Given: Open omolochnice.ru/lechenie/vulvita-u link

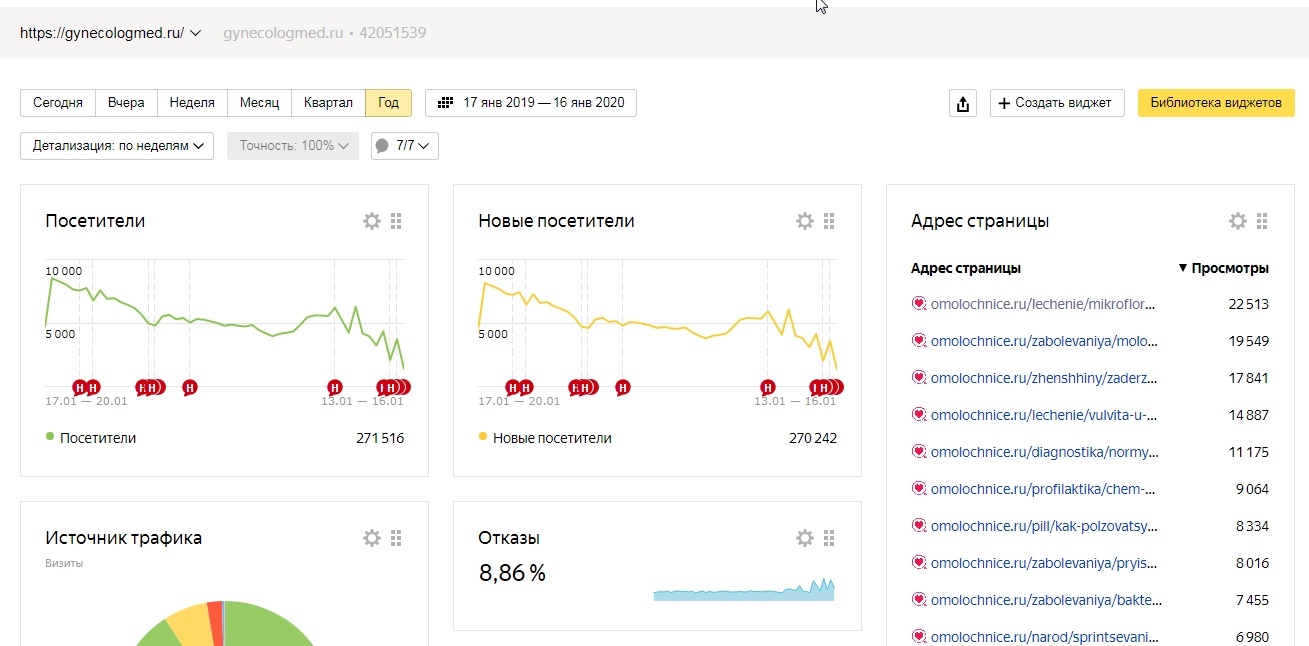Looking at the screenshot, I should 1043,415.
